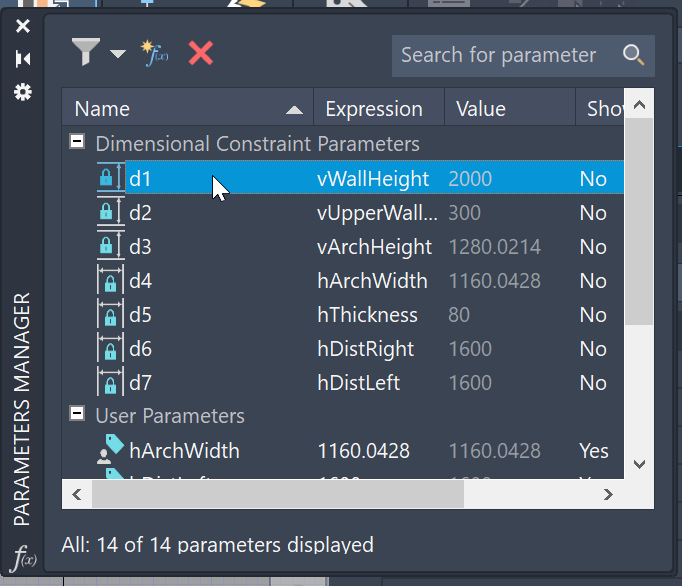This screenshot has height=586, width=682.
Task: Toggle auto-hide for Parameters Manager palette
Action: pyautogui.click(x=23, y=59)
